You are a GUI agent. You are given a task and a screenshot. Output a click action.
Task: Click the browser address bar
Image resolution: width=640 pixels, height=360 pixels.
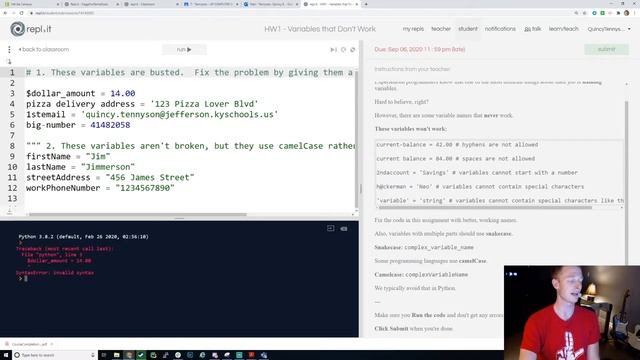pyautogui.click(x=300, y=13)
